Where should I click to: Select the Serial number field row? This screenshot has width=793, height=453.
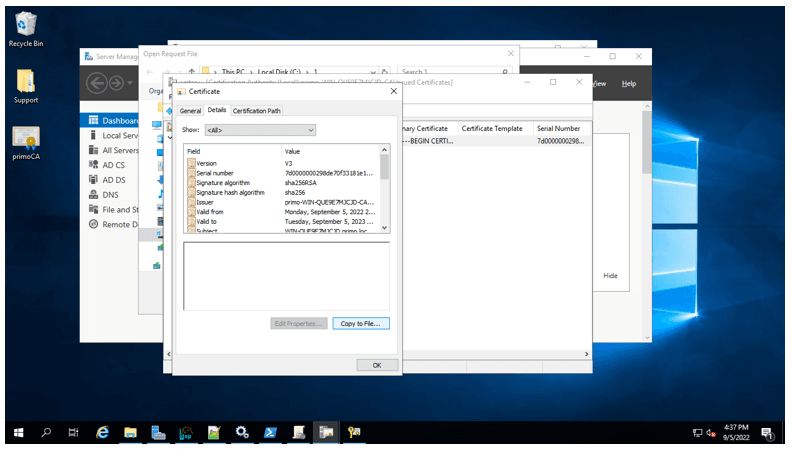point(215,173)
